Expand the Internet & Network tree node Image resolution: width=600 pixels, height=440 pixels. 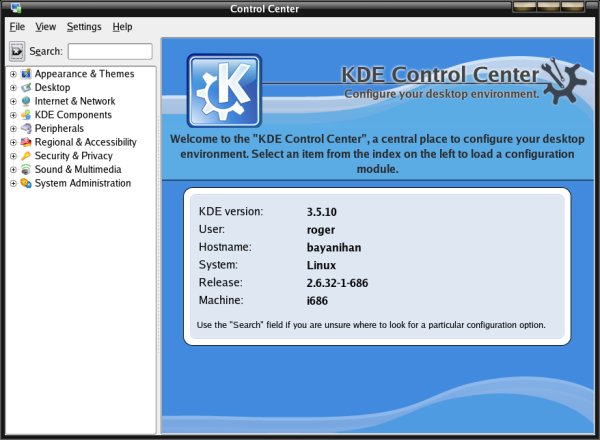pos(13,101)
